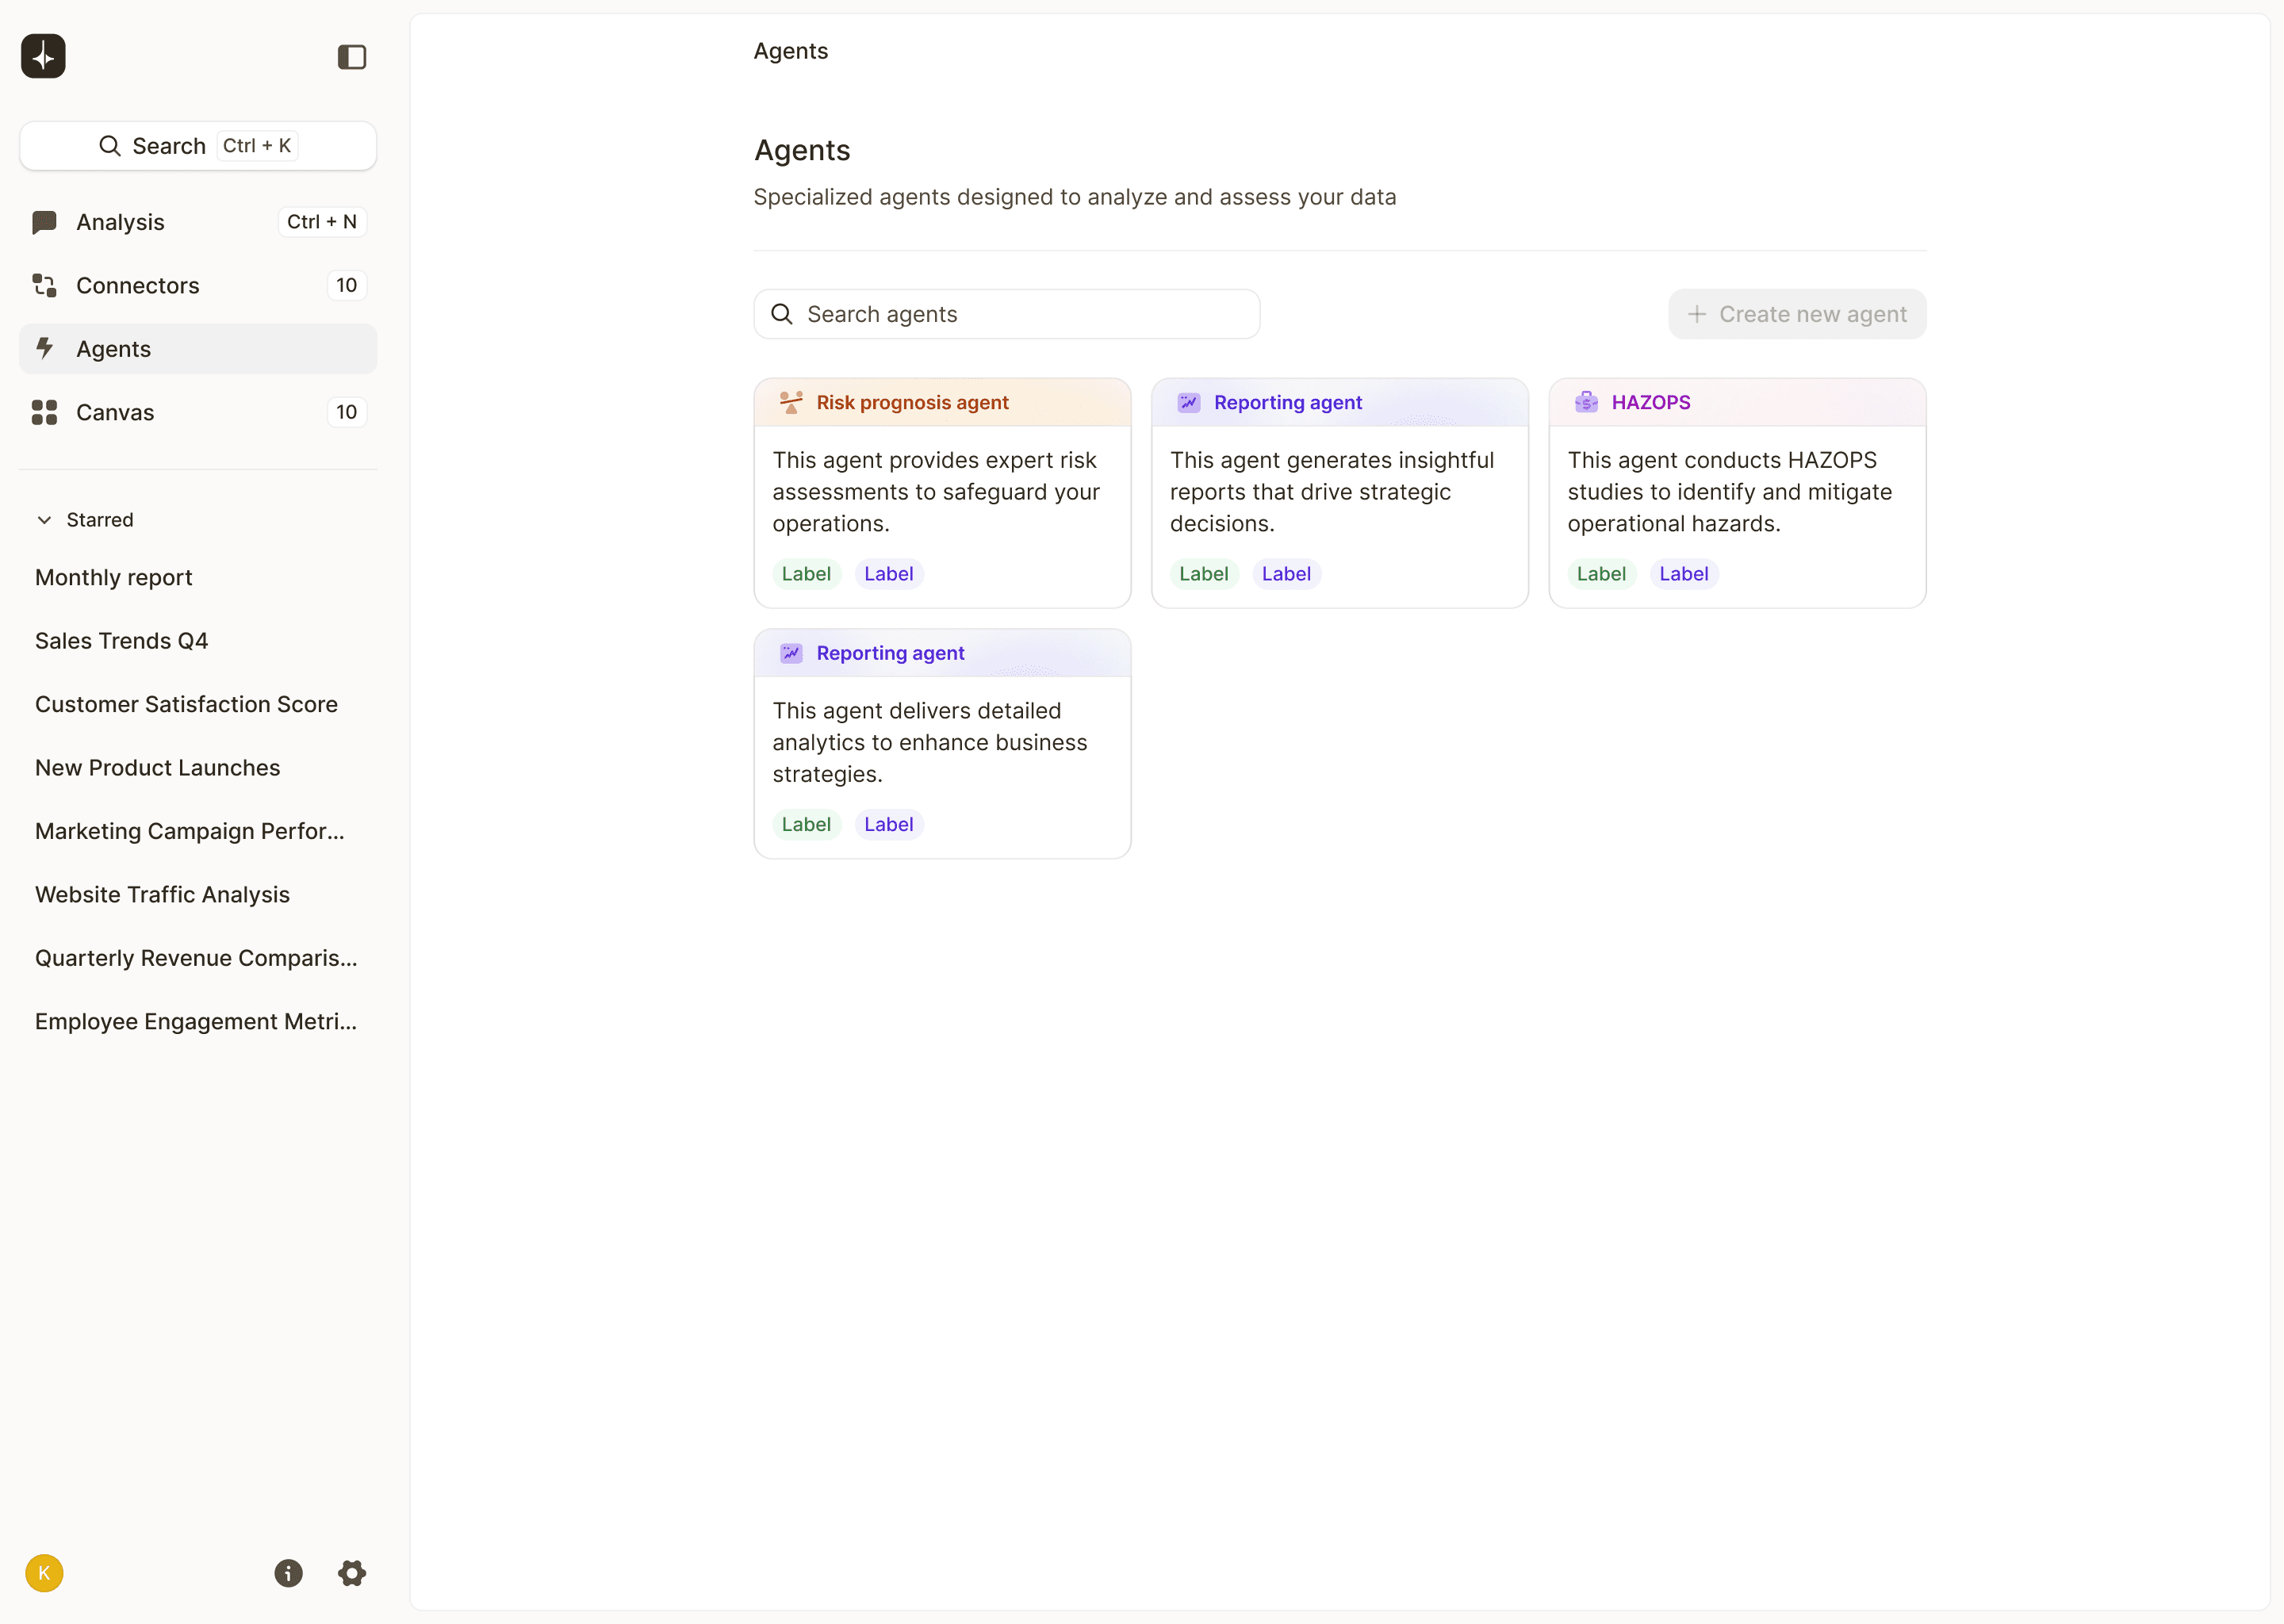Select the Agents sidebar item
Viewport: 2284px width, 1624px height.
pos(198,349)
